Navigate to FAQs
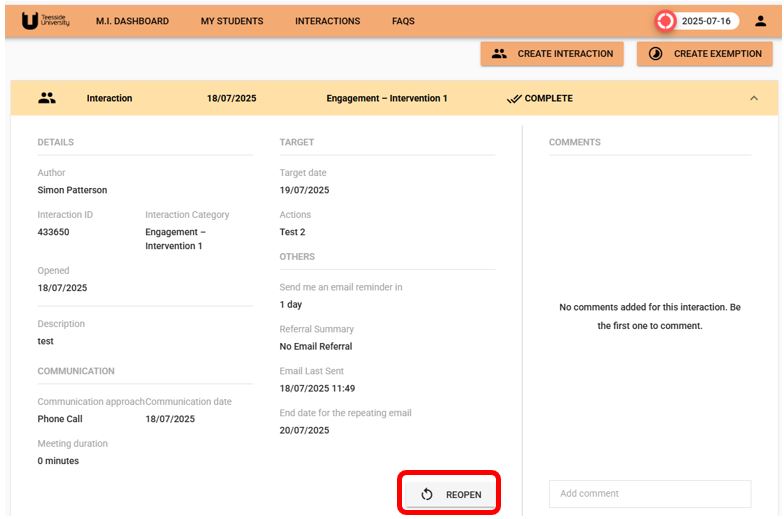 [x=403, y=21]
